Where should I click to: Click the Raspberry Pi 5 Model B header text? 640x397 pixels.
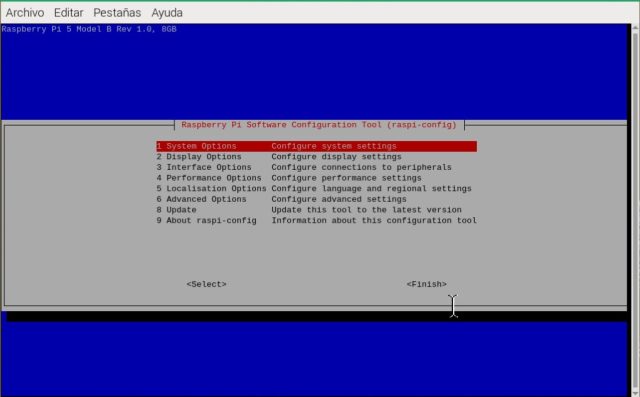pos(89,29)
